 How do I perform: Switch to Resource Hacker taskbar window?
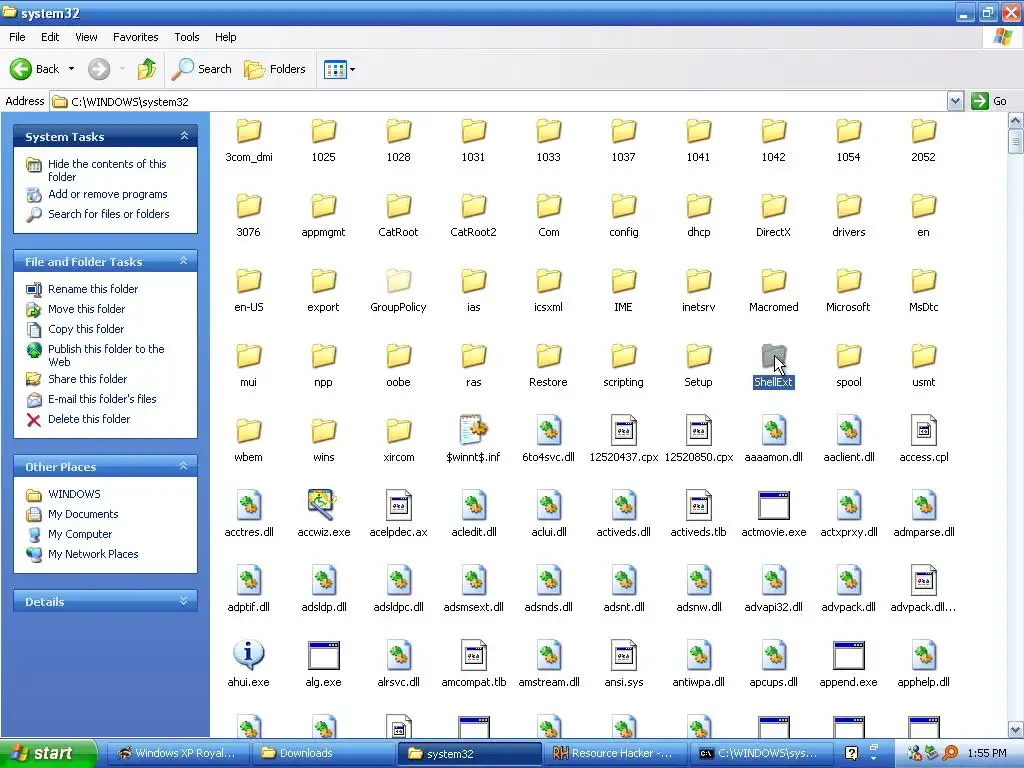[x=616, y=753]
